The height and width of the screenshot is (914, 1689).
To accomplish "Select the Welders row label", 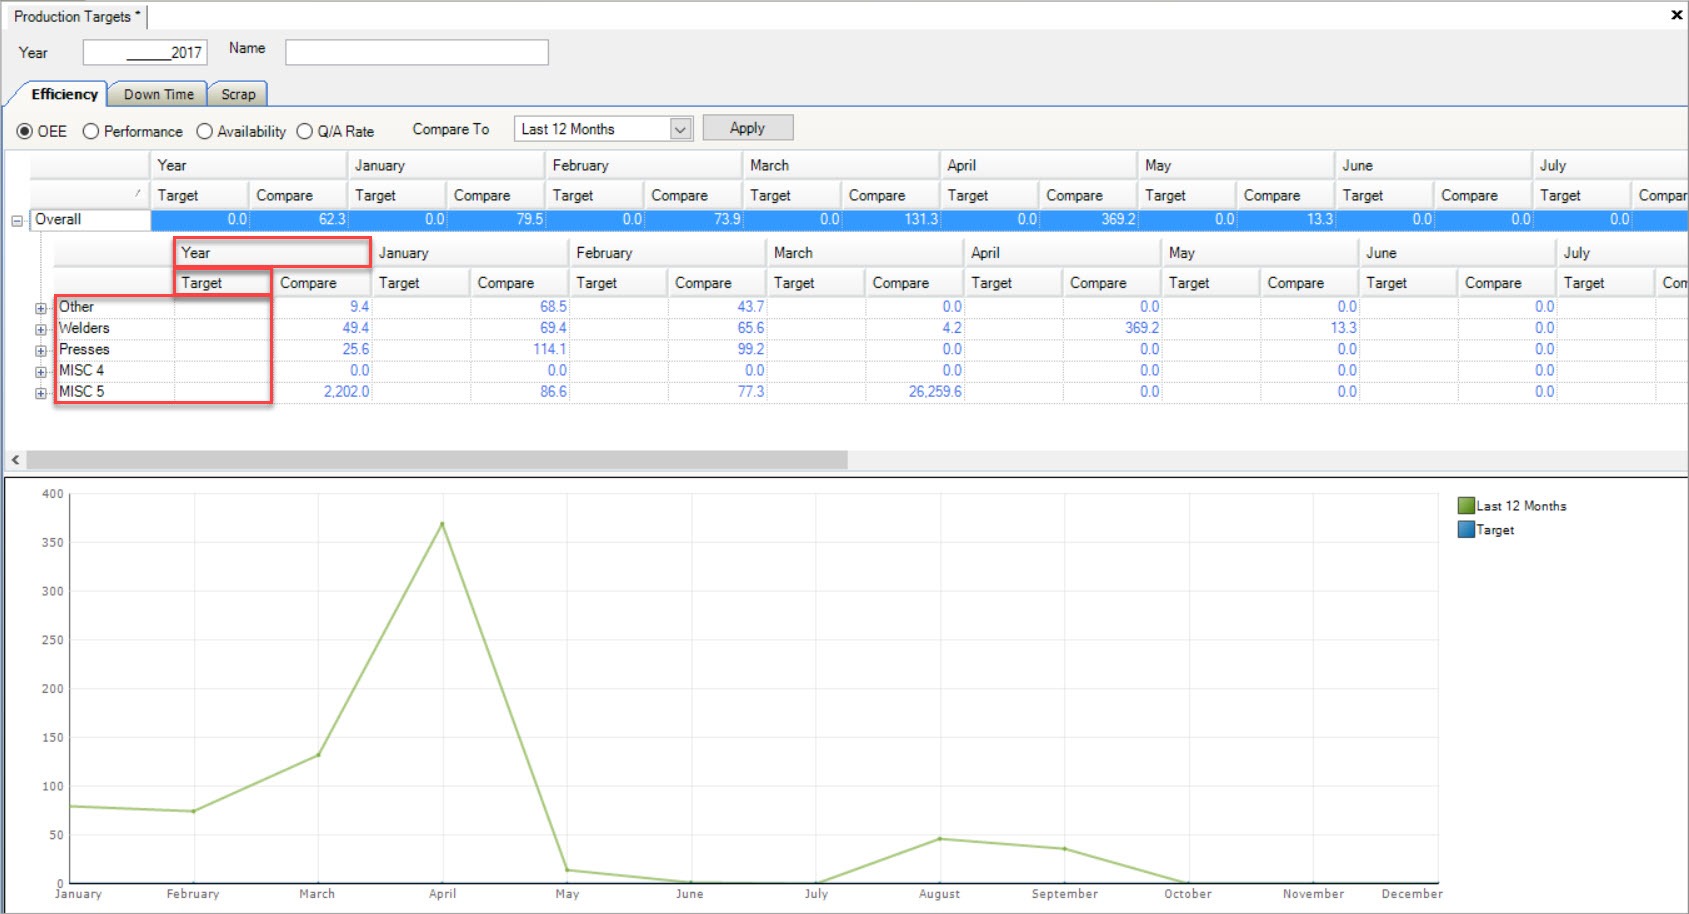I will pos(84,328).
